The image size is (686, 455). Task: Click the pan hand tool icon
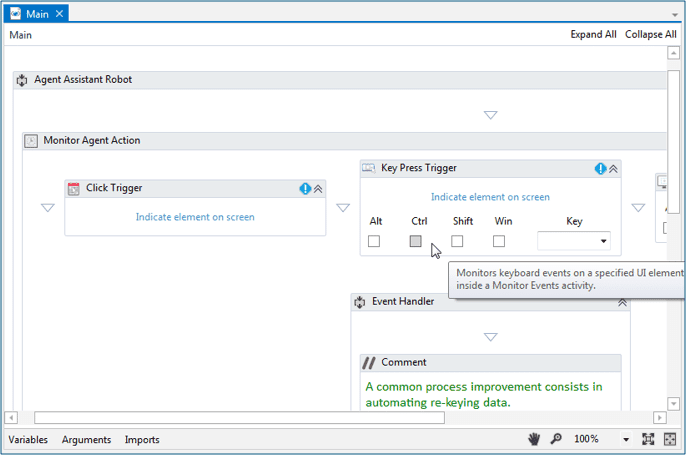point(535,439)
